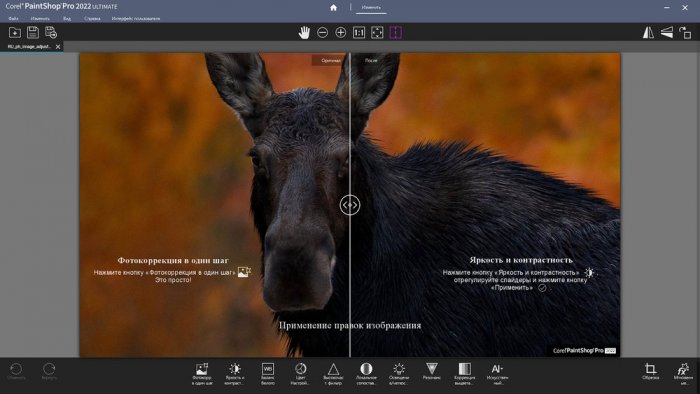Open the Sharpness (Резкость) tool

(x=432, y=372)
